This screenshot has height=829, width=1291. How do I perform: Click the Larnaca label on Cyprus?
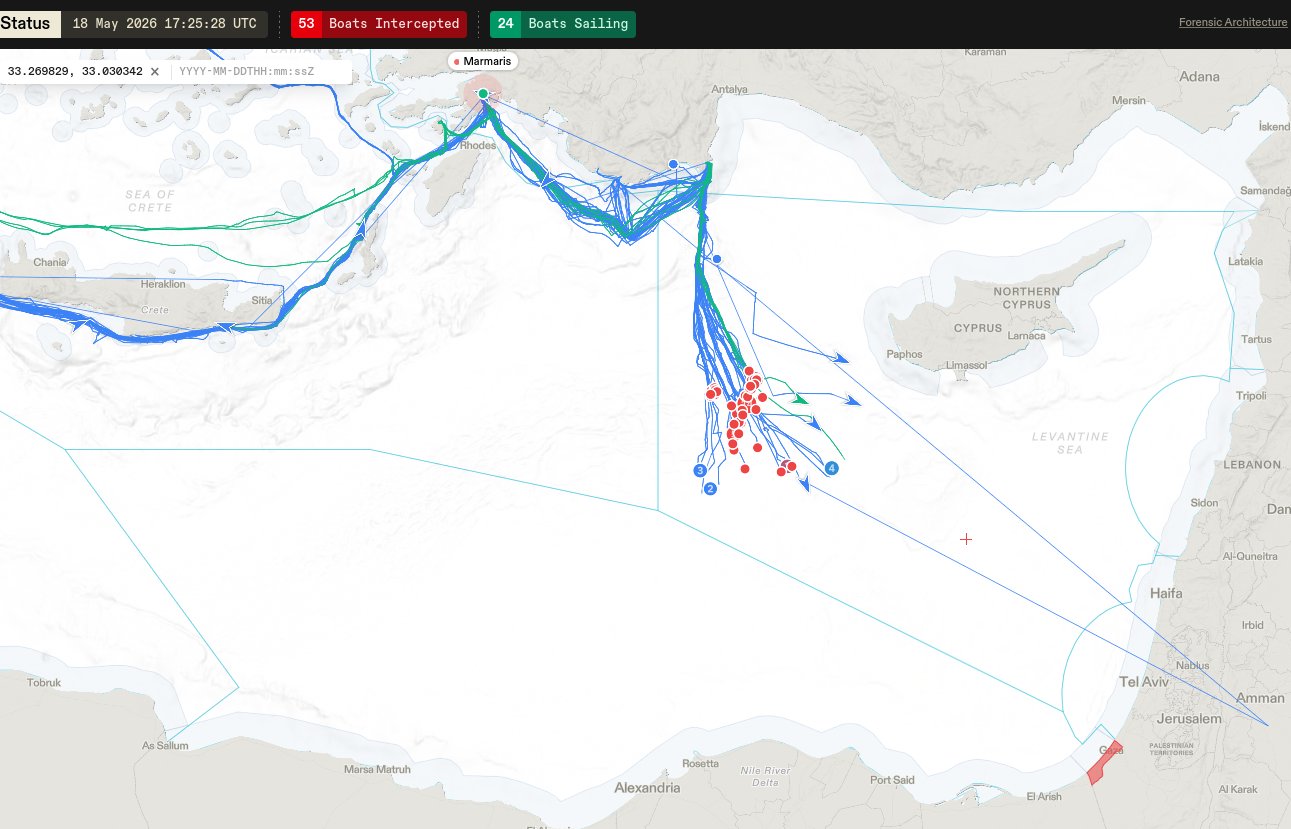click(x=1027, y=336)
